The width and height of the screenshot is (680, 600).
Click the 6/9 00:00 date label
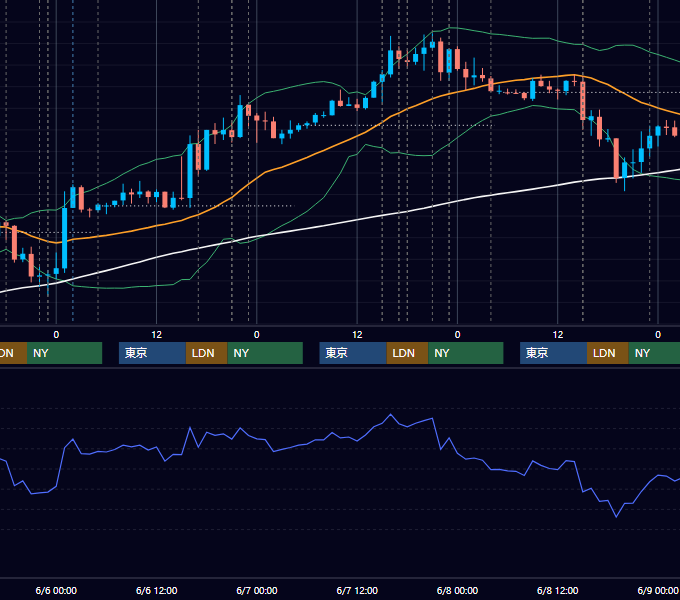coord(658,590)
